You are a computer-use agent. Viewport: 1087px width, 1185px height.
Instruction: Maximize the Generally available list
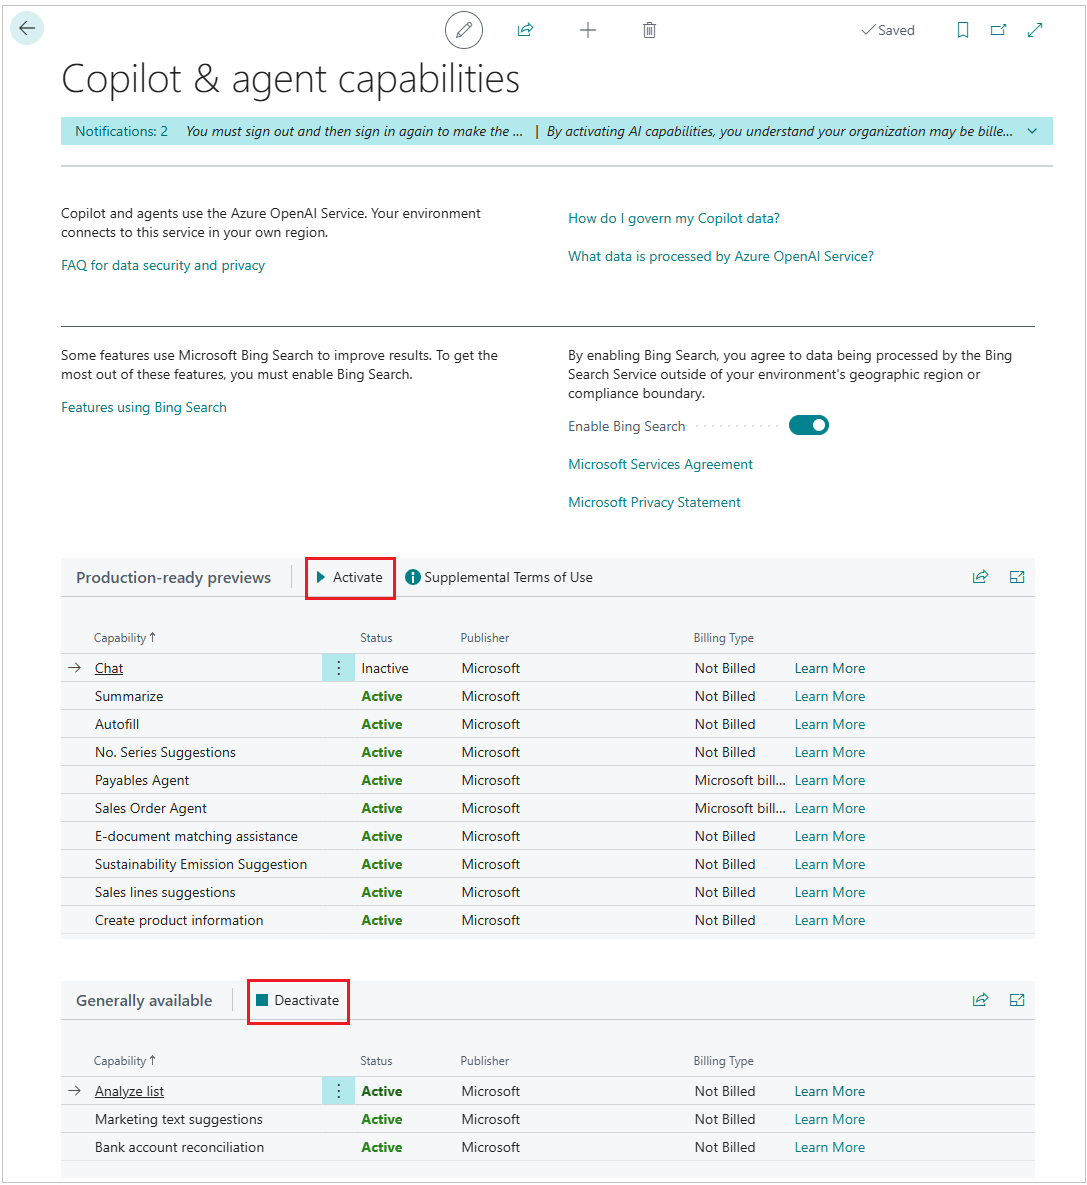1017,1000
